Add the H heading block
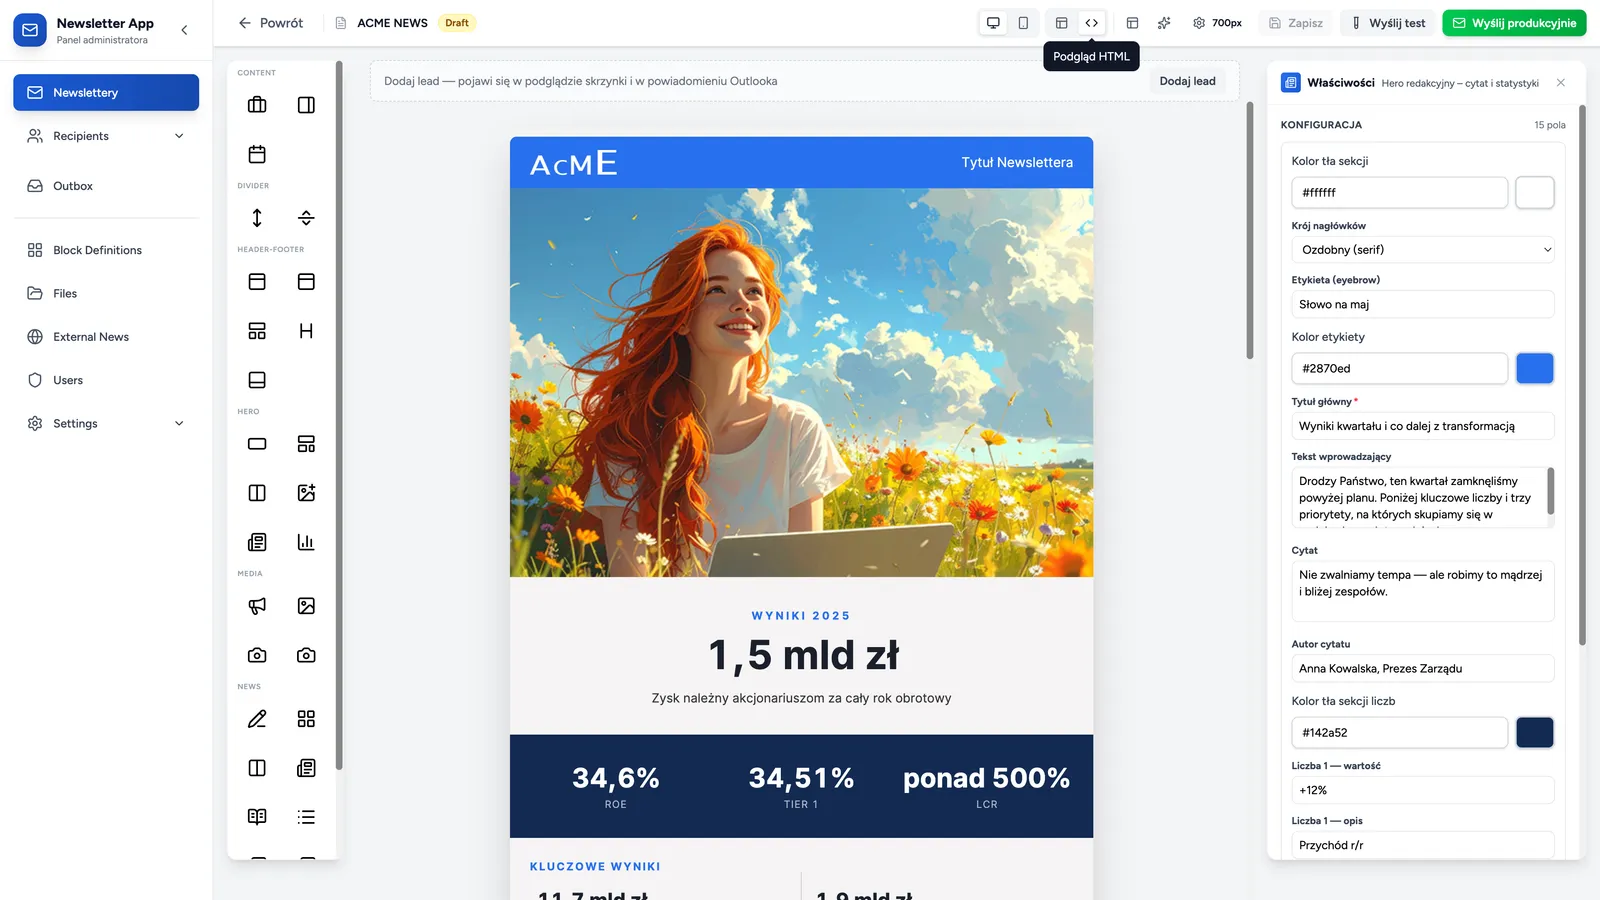 point(306,331)
